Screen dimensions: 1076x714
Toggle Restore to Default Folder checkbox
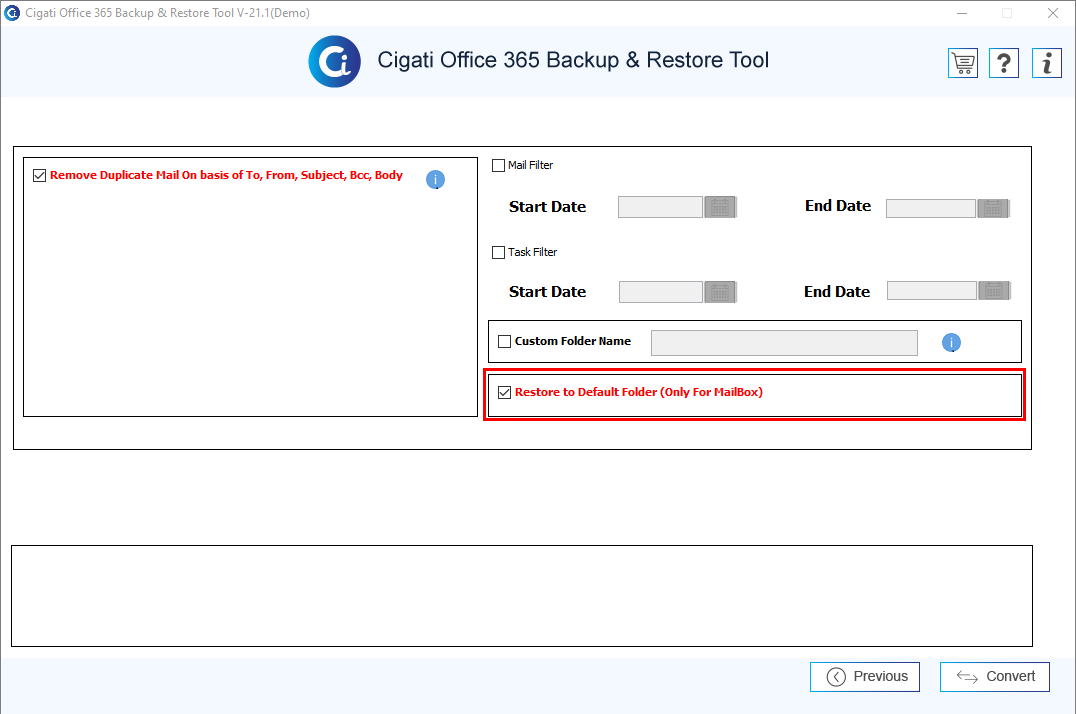[504, 393]
